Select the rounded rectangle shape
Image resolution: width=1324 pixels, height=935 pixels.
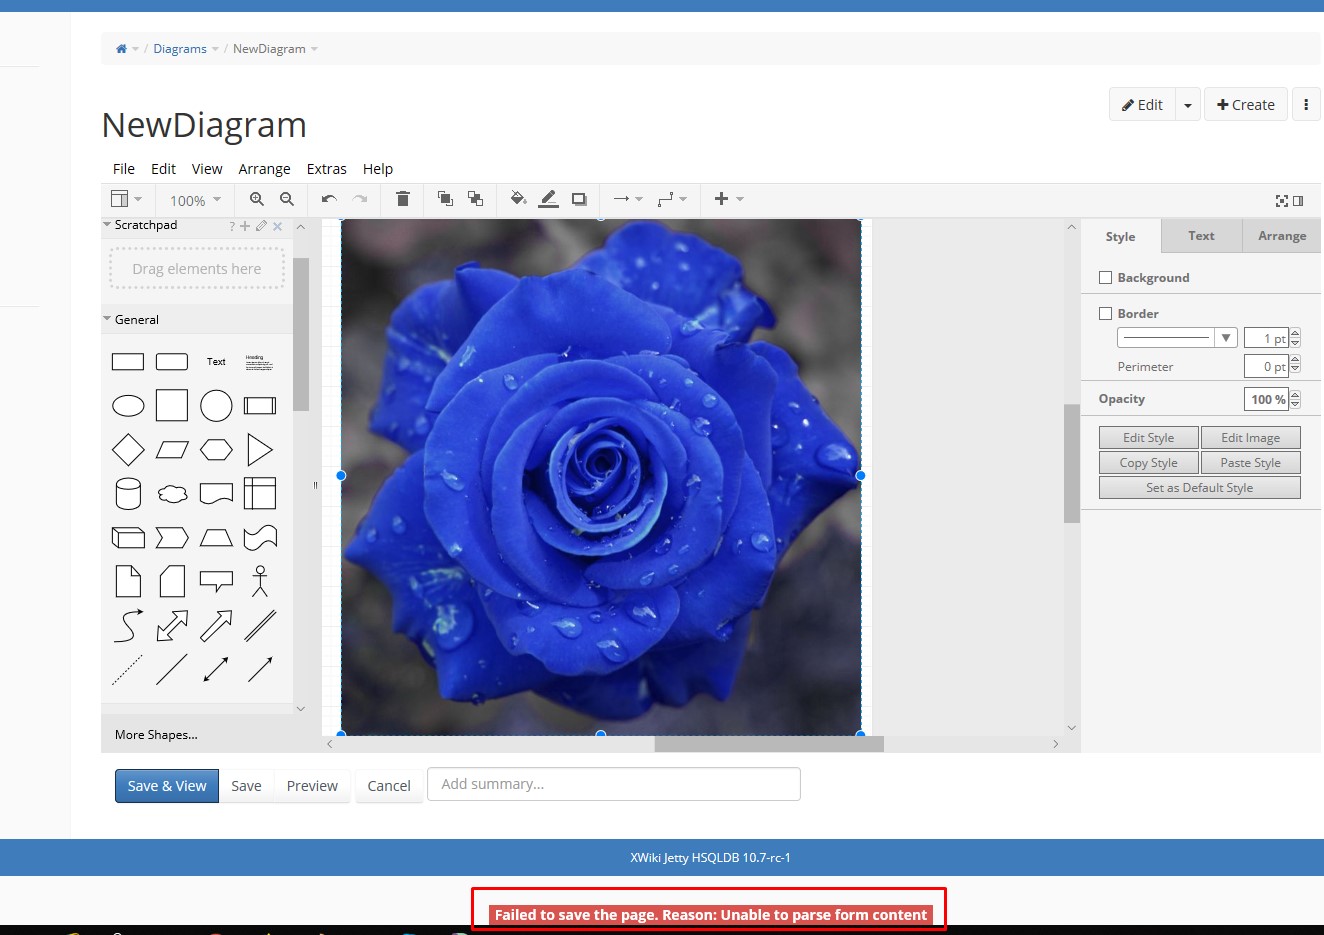click(172, 362)
